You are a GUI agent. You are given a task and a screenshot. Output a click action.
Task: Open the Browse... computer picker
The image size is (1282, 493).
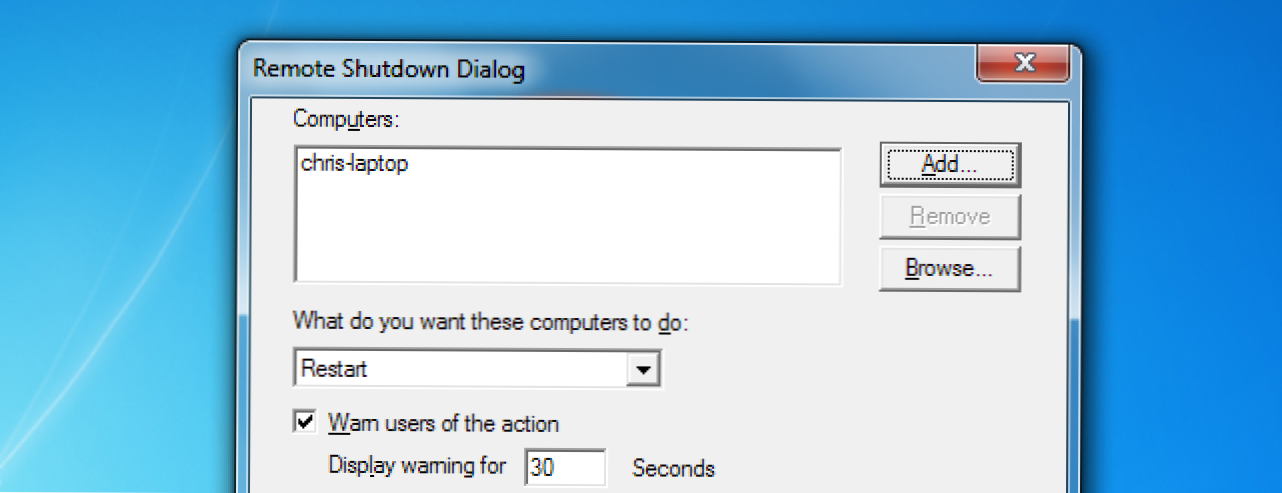[x=950, y=268]
